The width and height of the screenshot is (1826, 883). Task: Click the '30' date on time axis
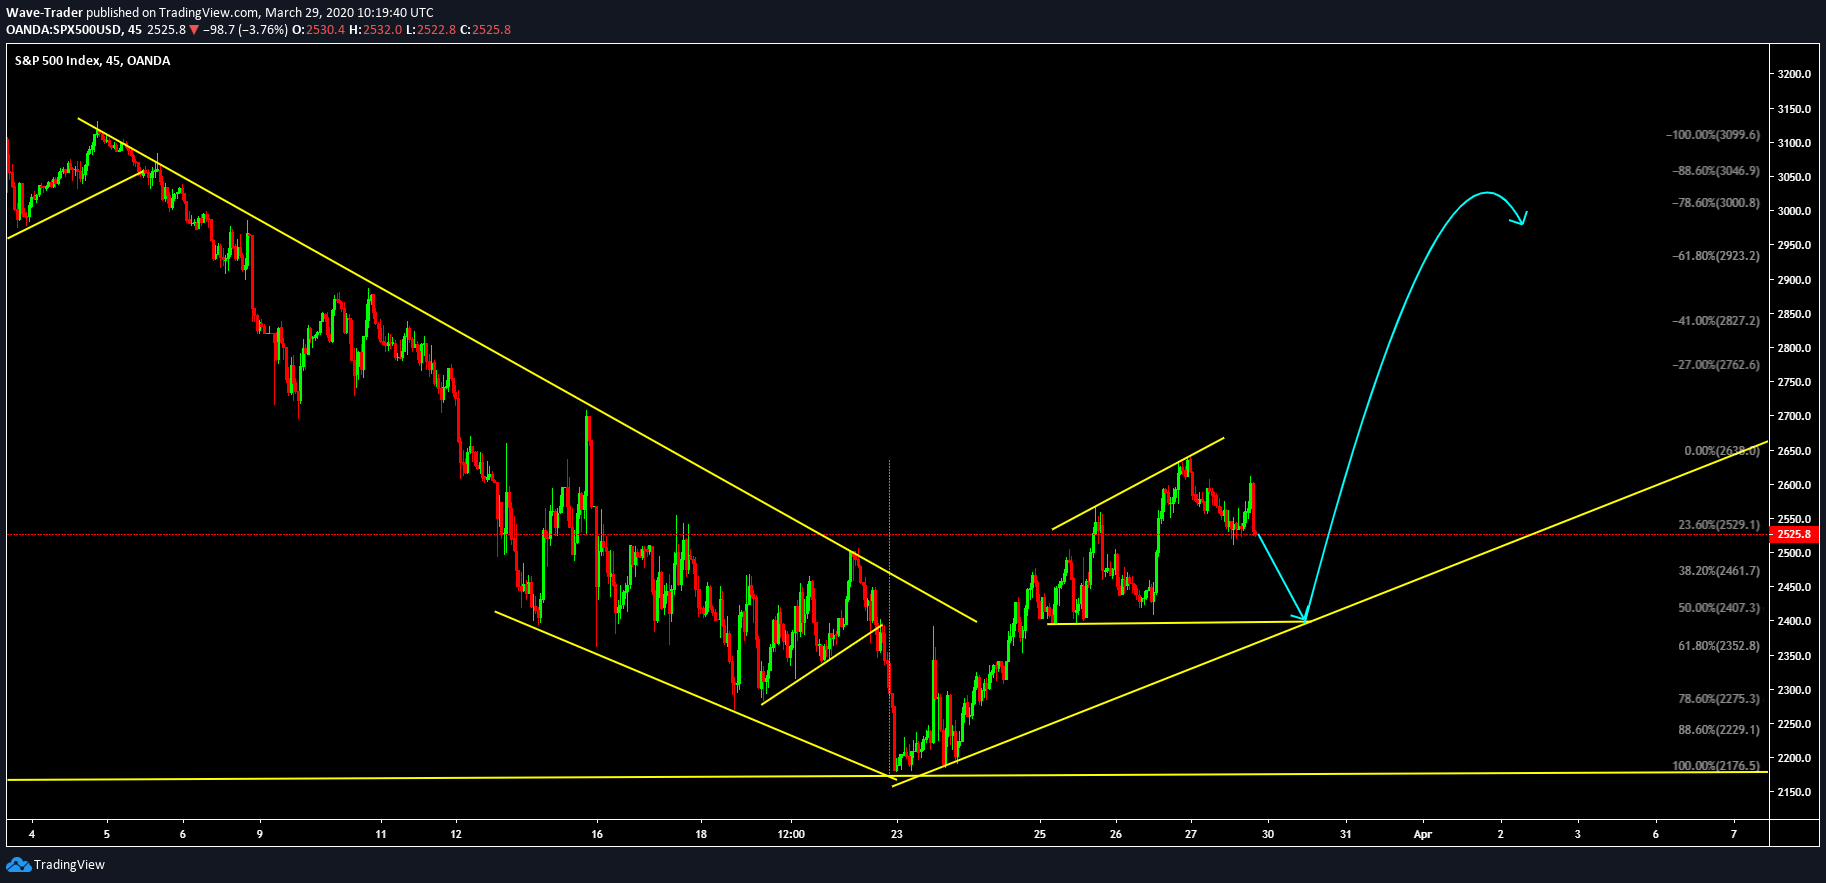tap(1268, 834)
